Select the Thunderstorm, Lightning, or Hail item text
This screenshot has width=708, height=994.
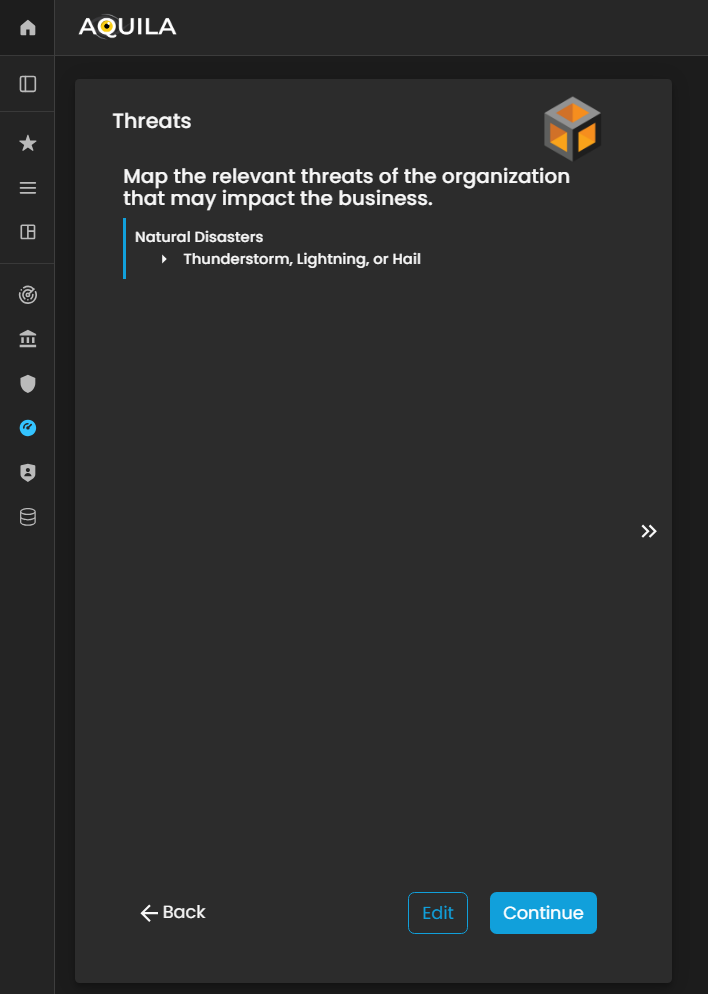coord(302,259)
